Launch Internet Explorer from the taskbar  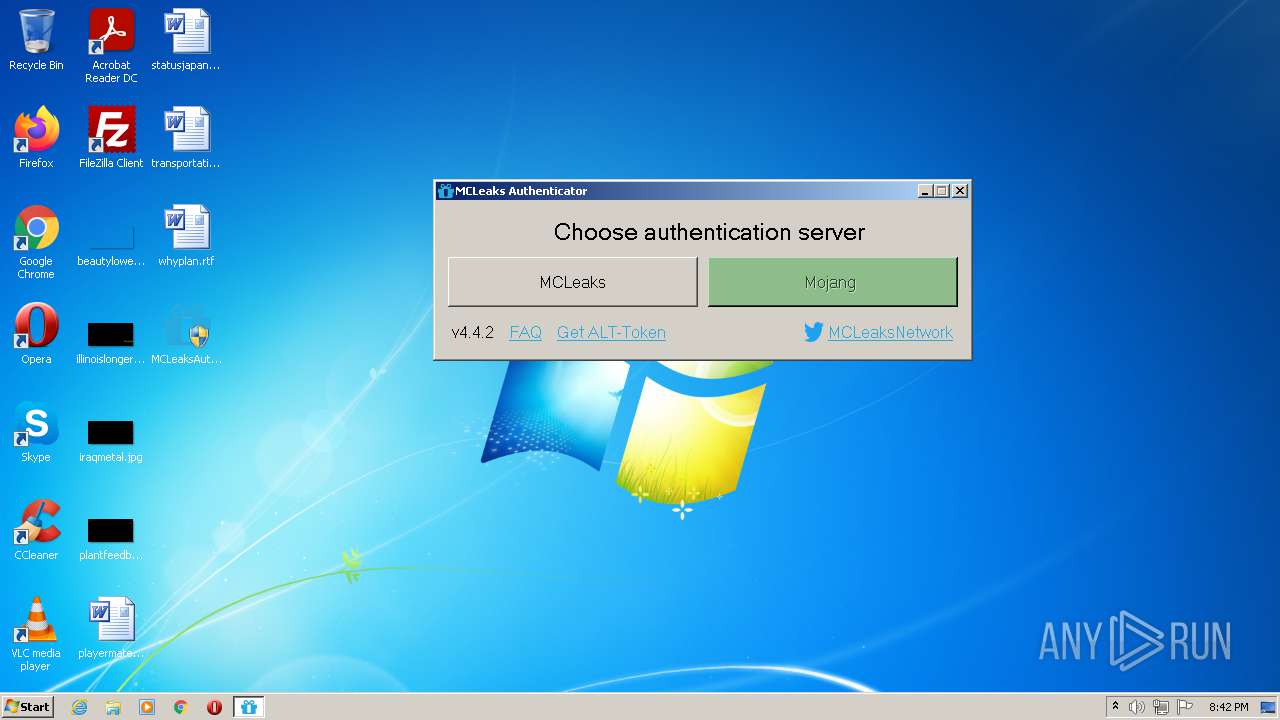tap(79, 707)
